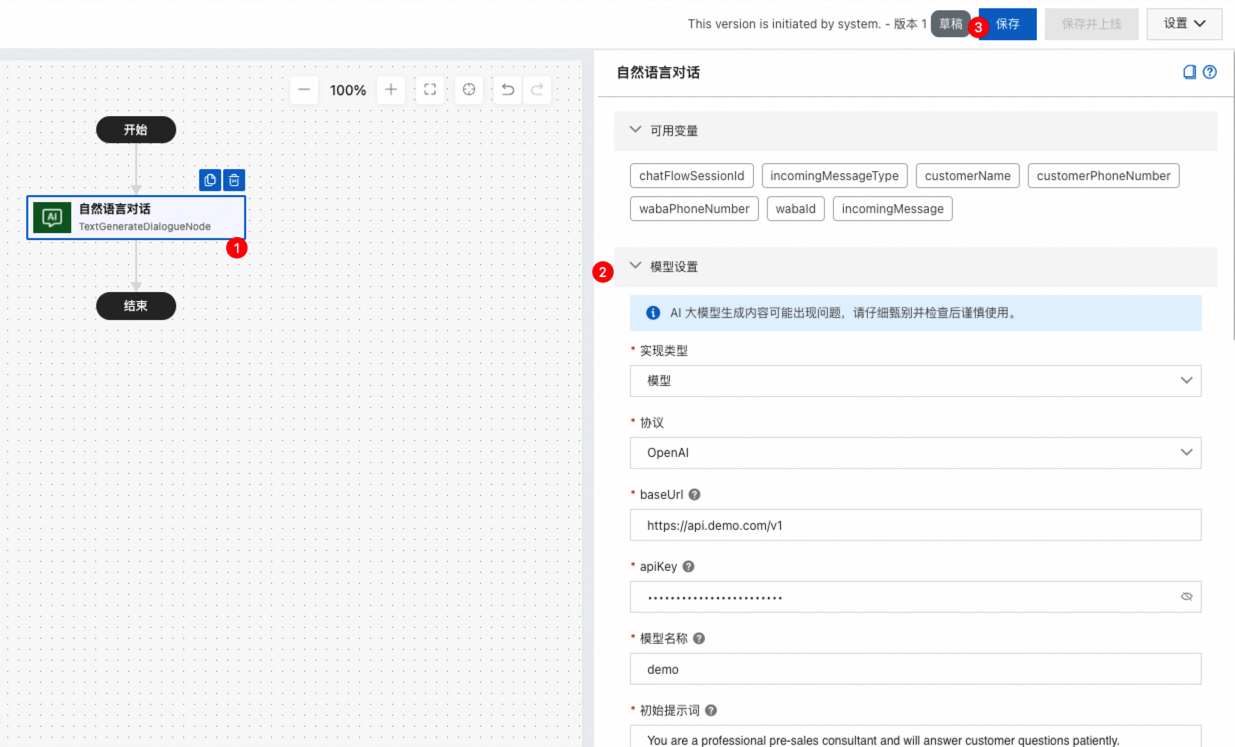Open the 实现类型 dropdown
This screenshot has height=747, width=1235.
(x=915, y=381)
